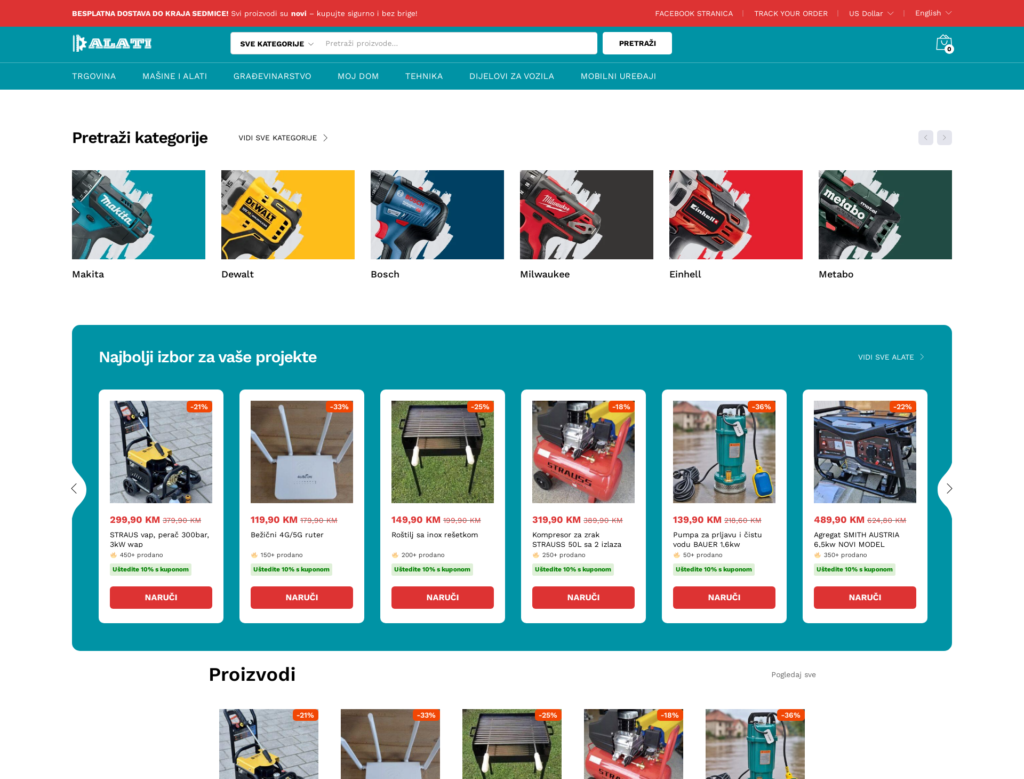This screenshot has height=779, width=1024.
Task: Click title 'Kompresor za zrak STRAUSS 50L'
Action: (577, 539)
